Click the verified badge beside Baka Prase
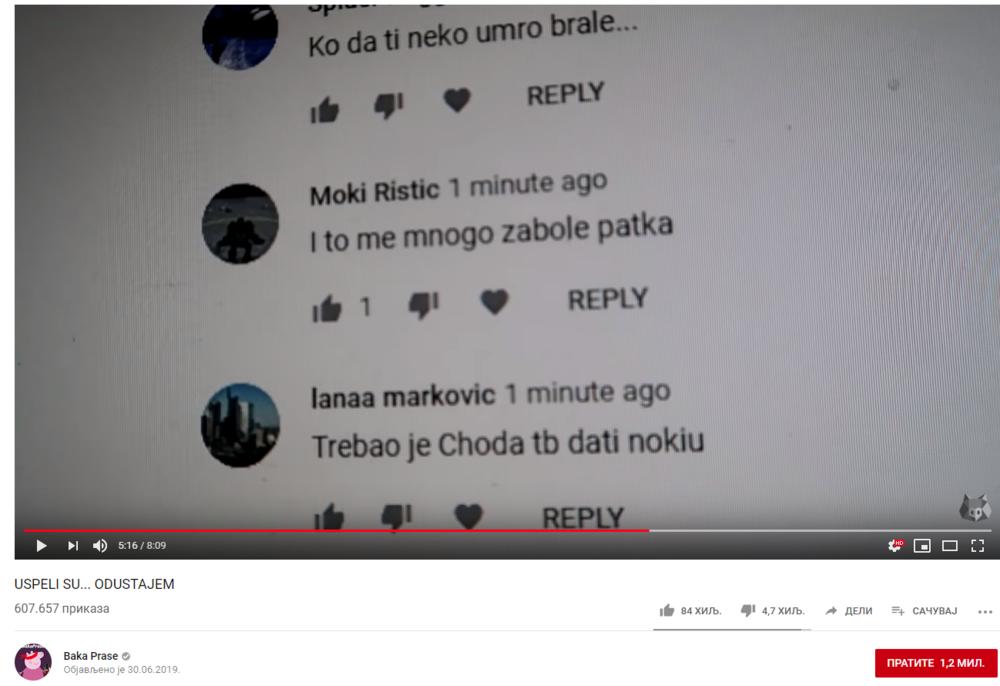 [126, 656]
